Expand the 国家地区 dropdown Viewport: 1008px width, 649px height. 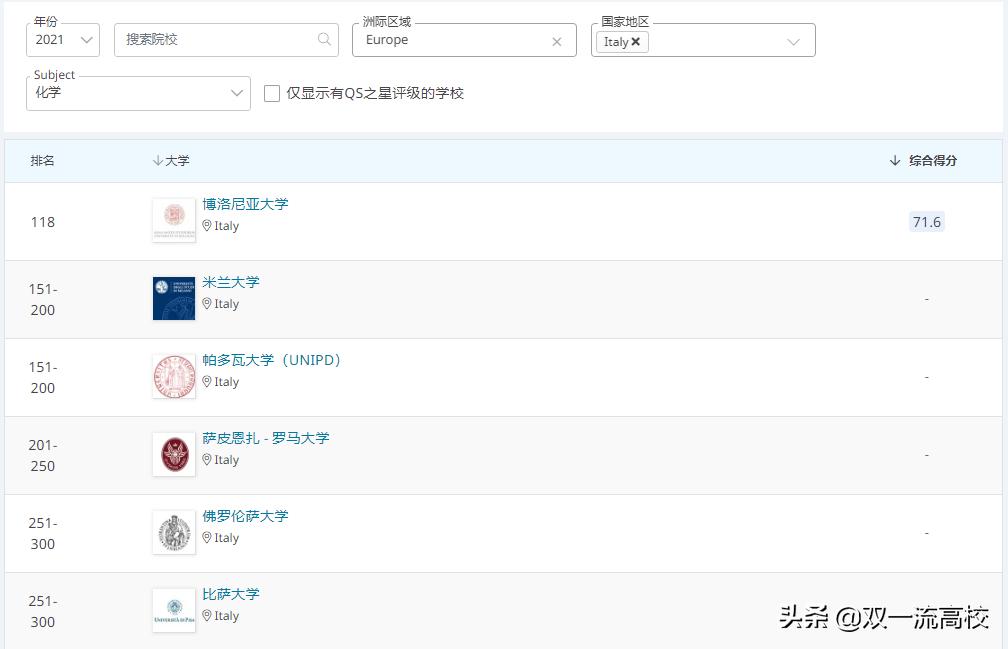pos(794,41)
